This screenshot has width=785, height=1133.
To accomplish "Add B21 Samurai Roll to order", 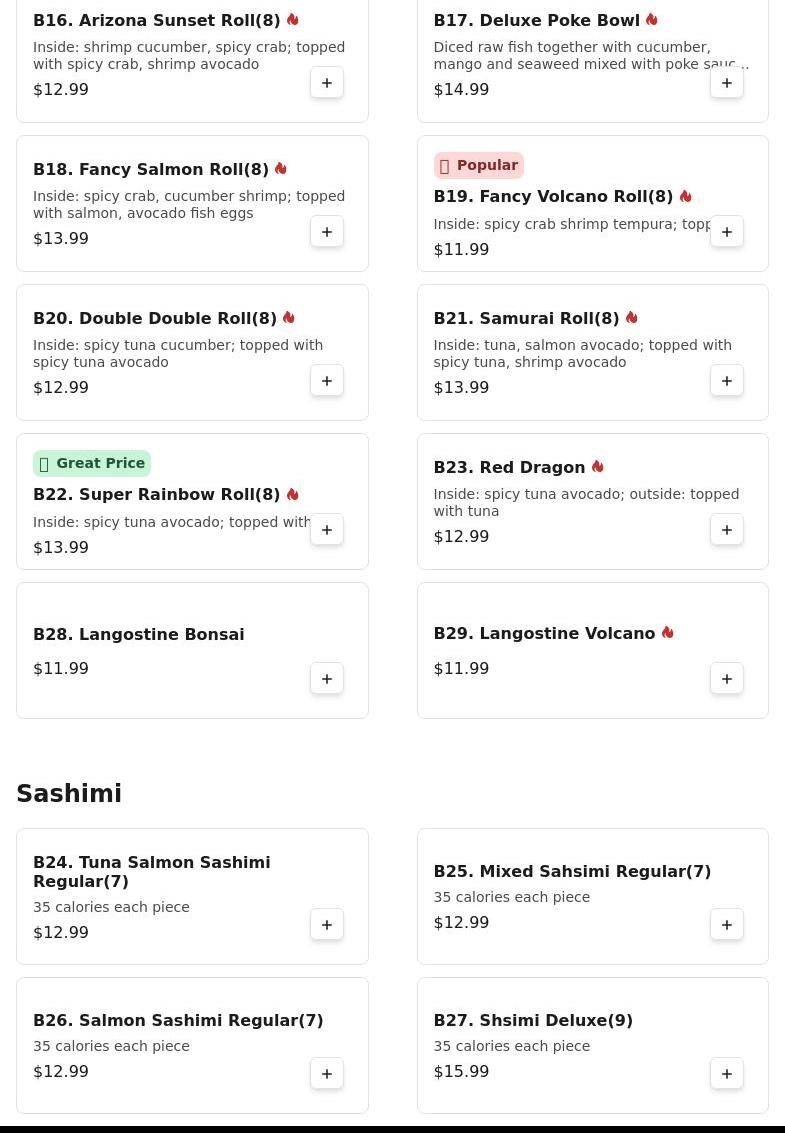I will [727, 381].
